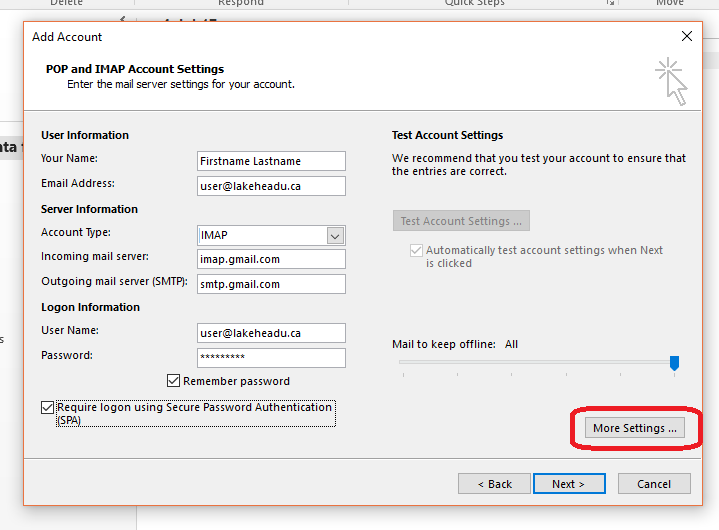Open the Quick Steps dialog launcher
719x530 pixels.
point(610,4)
